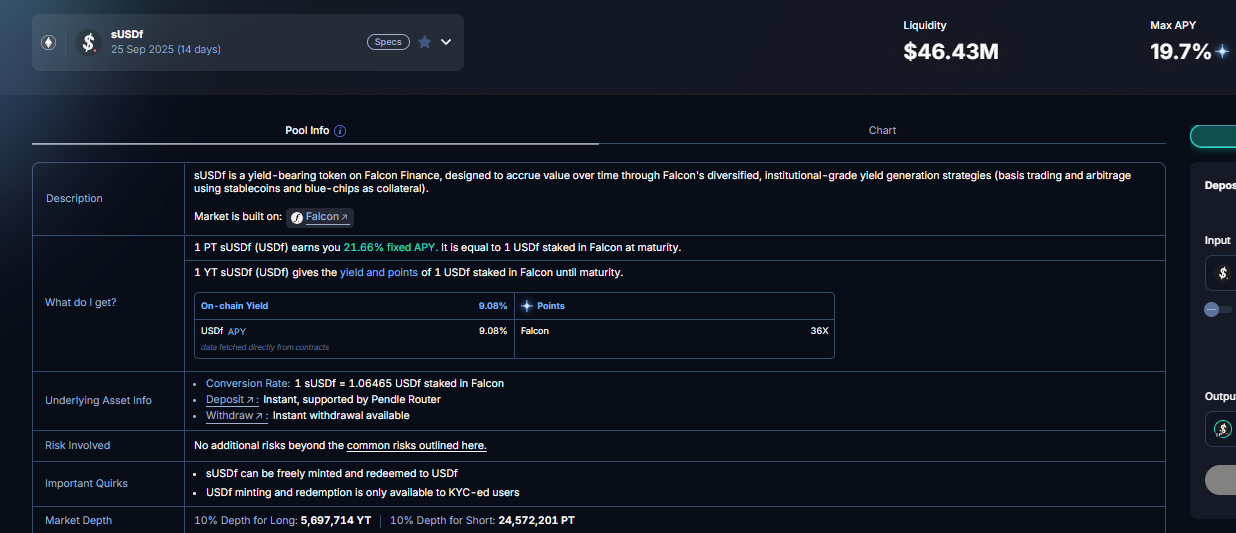This screenshot has height=533, width=1236.
Task: Click the 21.66% fixed APY text
Action: 389,247
